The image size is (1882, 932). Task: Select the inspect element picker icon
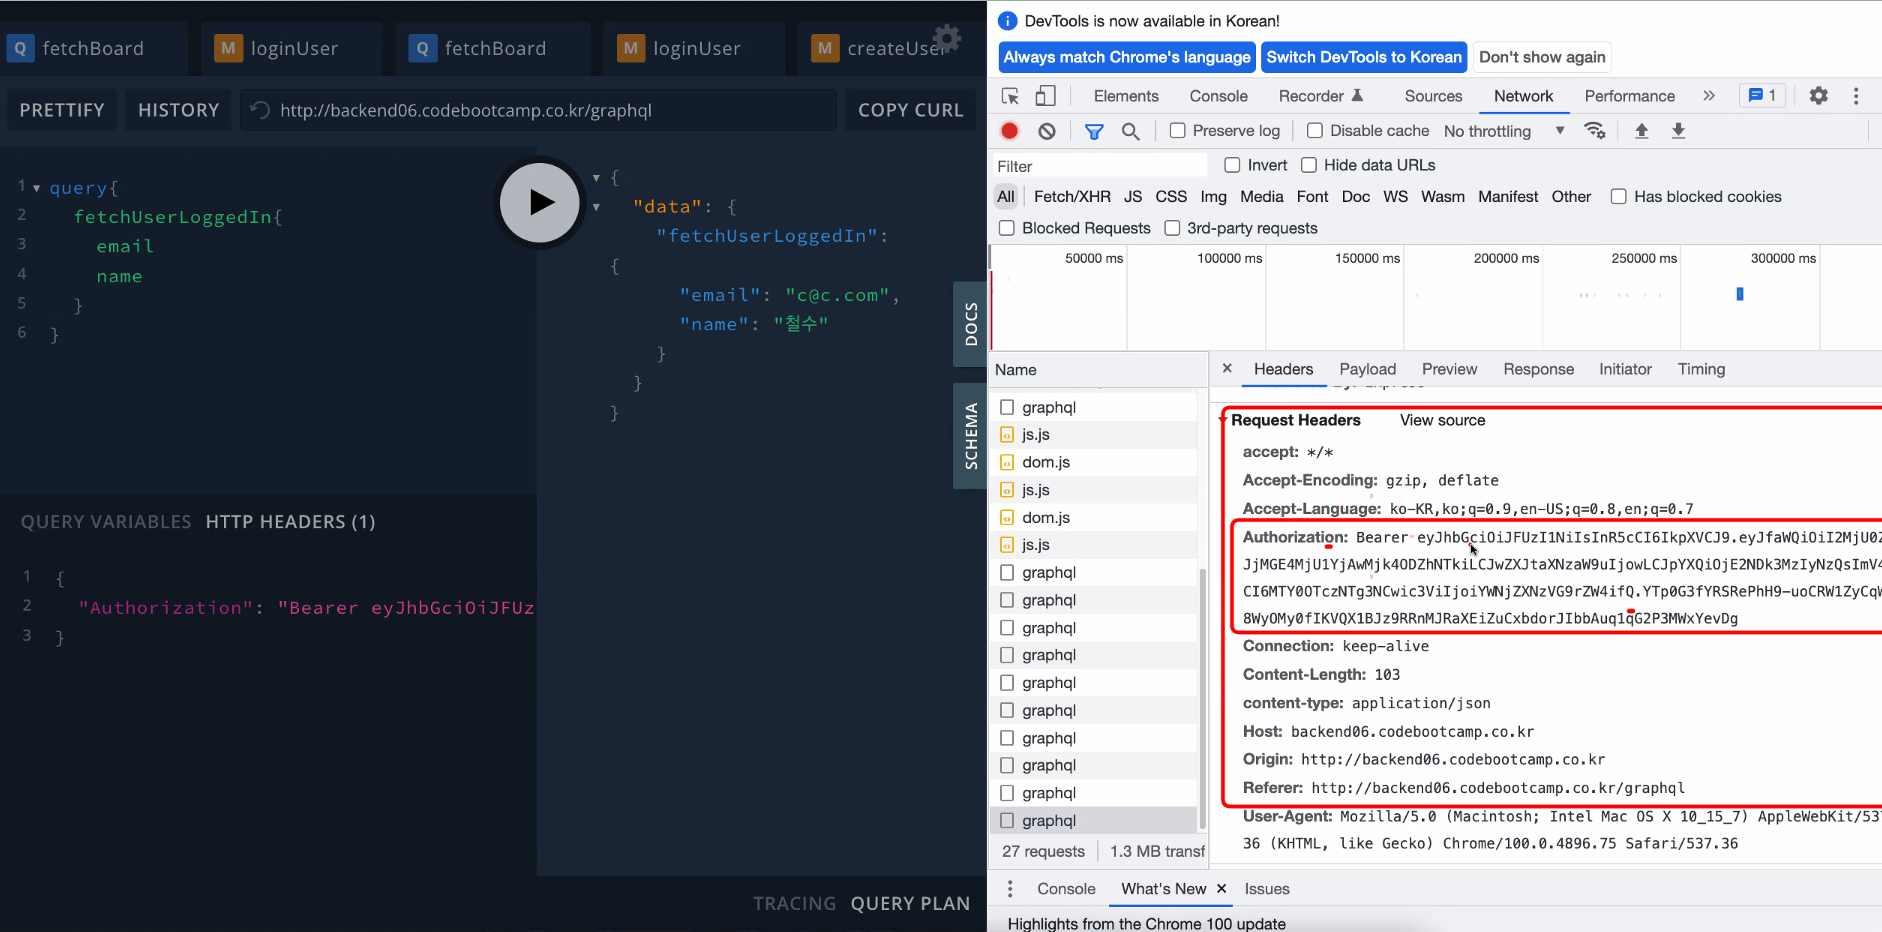click(x=1010, y=96)
